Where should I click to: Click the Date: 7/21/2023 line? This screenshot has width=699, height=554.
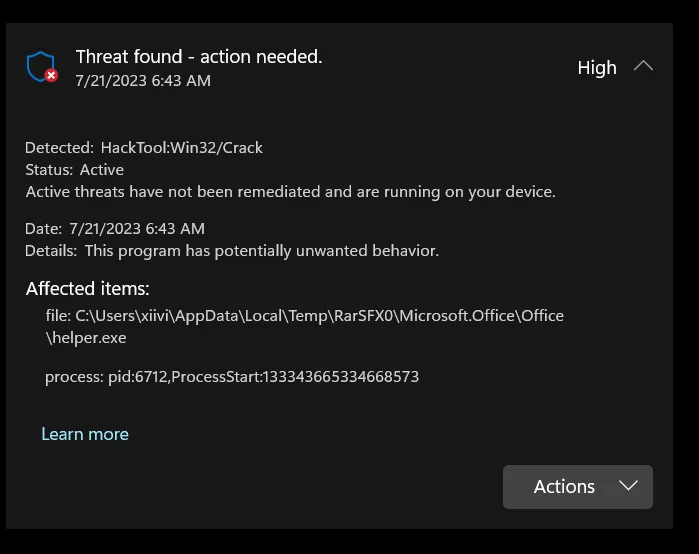click(115, 229)
